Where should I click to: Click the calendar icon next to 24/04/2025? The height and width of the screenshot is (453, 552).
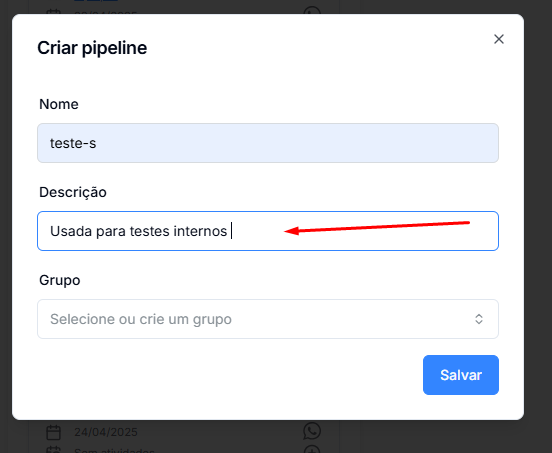[x=54, y=433]
